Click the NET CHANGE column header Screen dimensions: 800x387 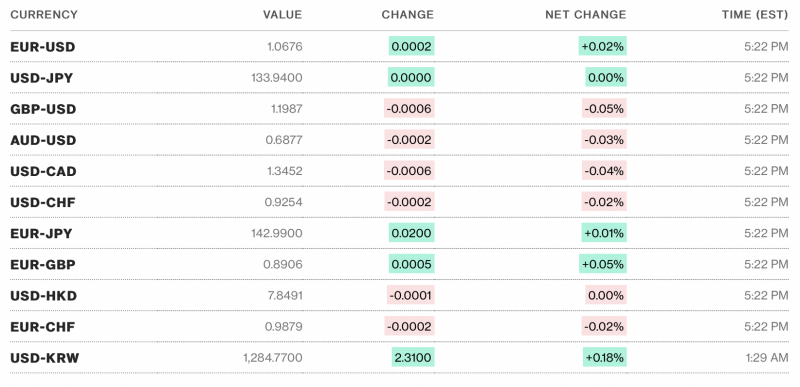tap(586, 15)
